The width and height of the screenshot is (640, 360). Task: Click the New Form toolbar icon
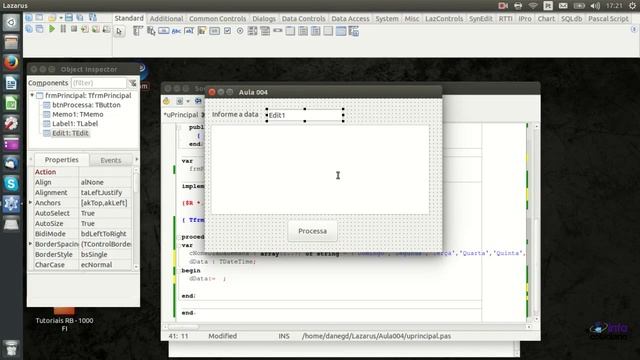[x=39, y=18]
